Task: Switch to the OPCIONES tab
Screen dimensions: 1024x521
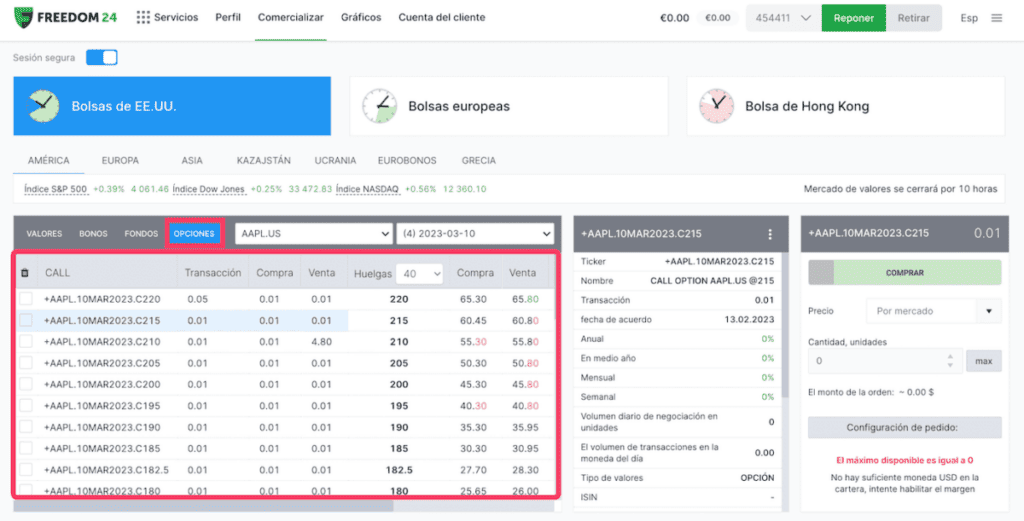Action: 194,234
